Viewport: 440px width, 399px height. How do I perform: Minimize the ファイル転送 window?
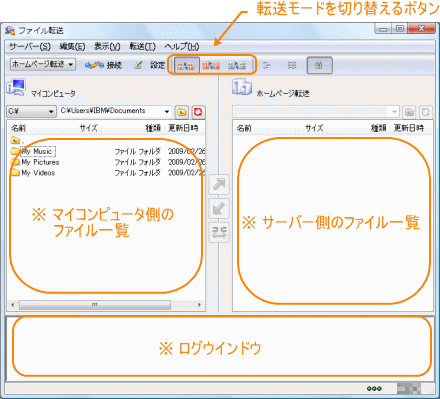pos(384,29)
